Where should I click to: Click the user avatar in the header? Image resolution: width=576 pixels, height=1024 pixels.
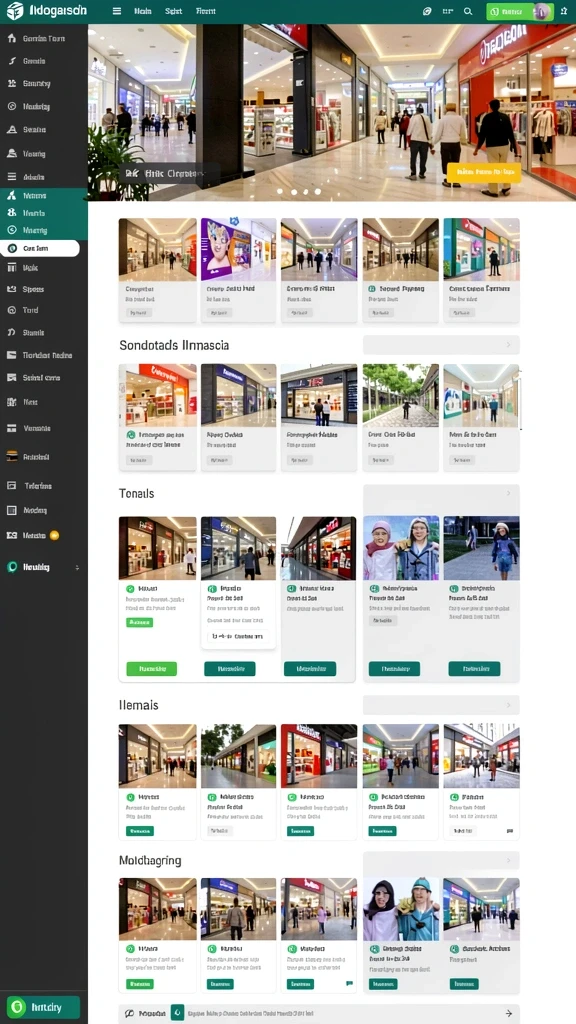coord(541,11)
